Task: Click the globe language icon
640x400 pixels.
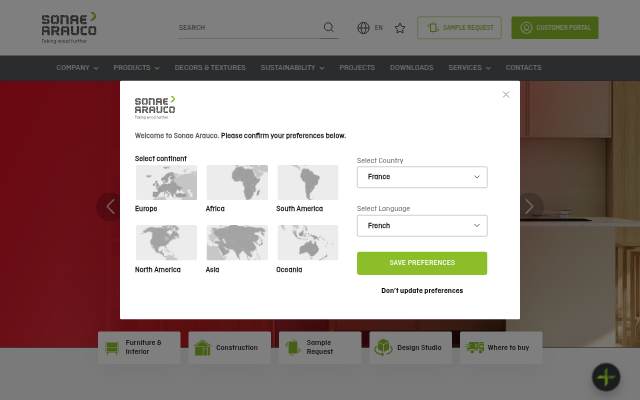Action: [x=363, y=28]
